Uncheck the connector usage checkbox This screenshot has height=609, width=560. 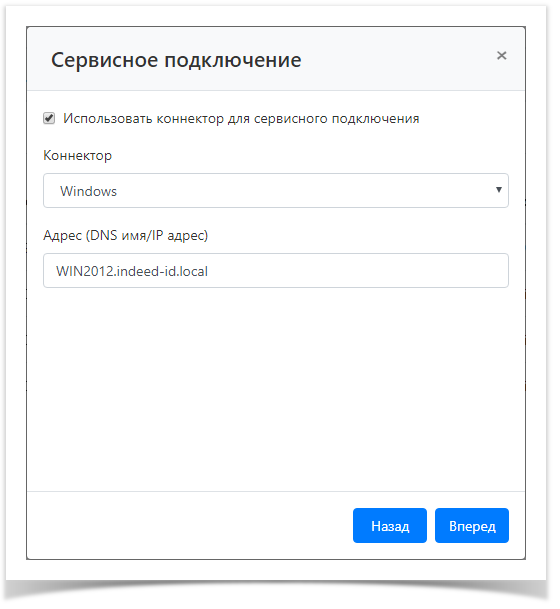point(49,118)
